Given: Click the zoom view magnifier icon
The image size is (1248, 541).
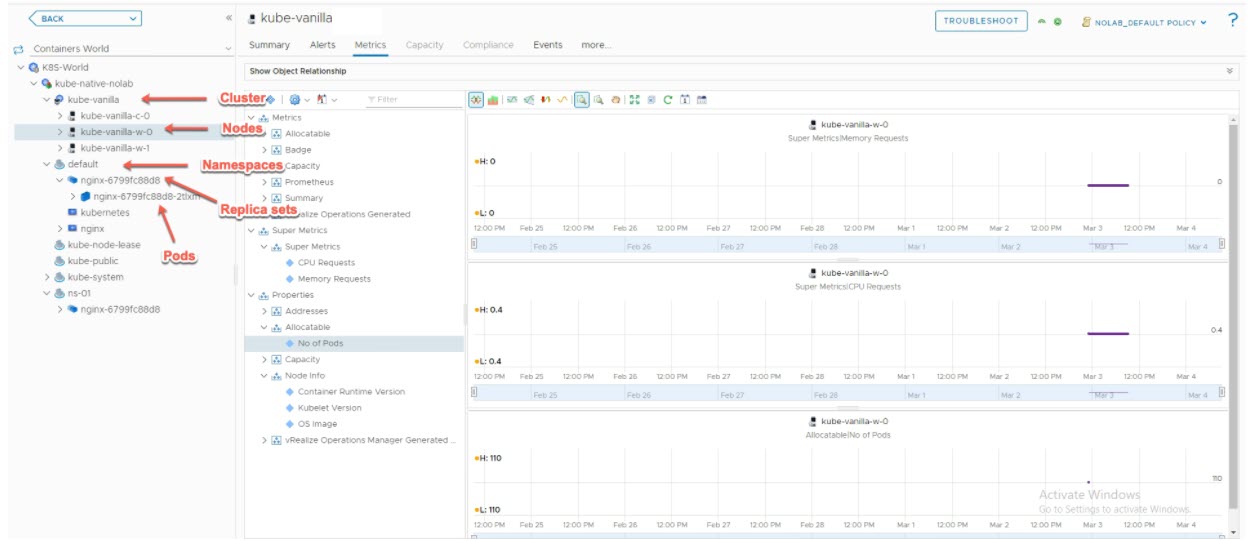Looking at the screenshot, I should point(581,100).
